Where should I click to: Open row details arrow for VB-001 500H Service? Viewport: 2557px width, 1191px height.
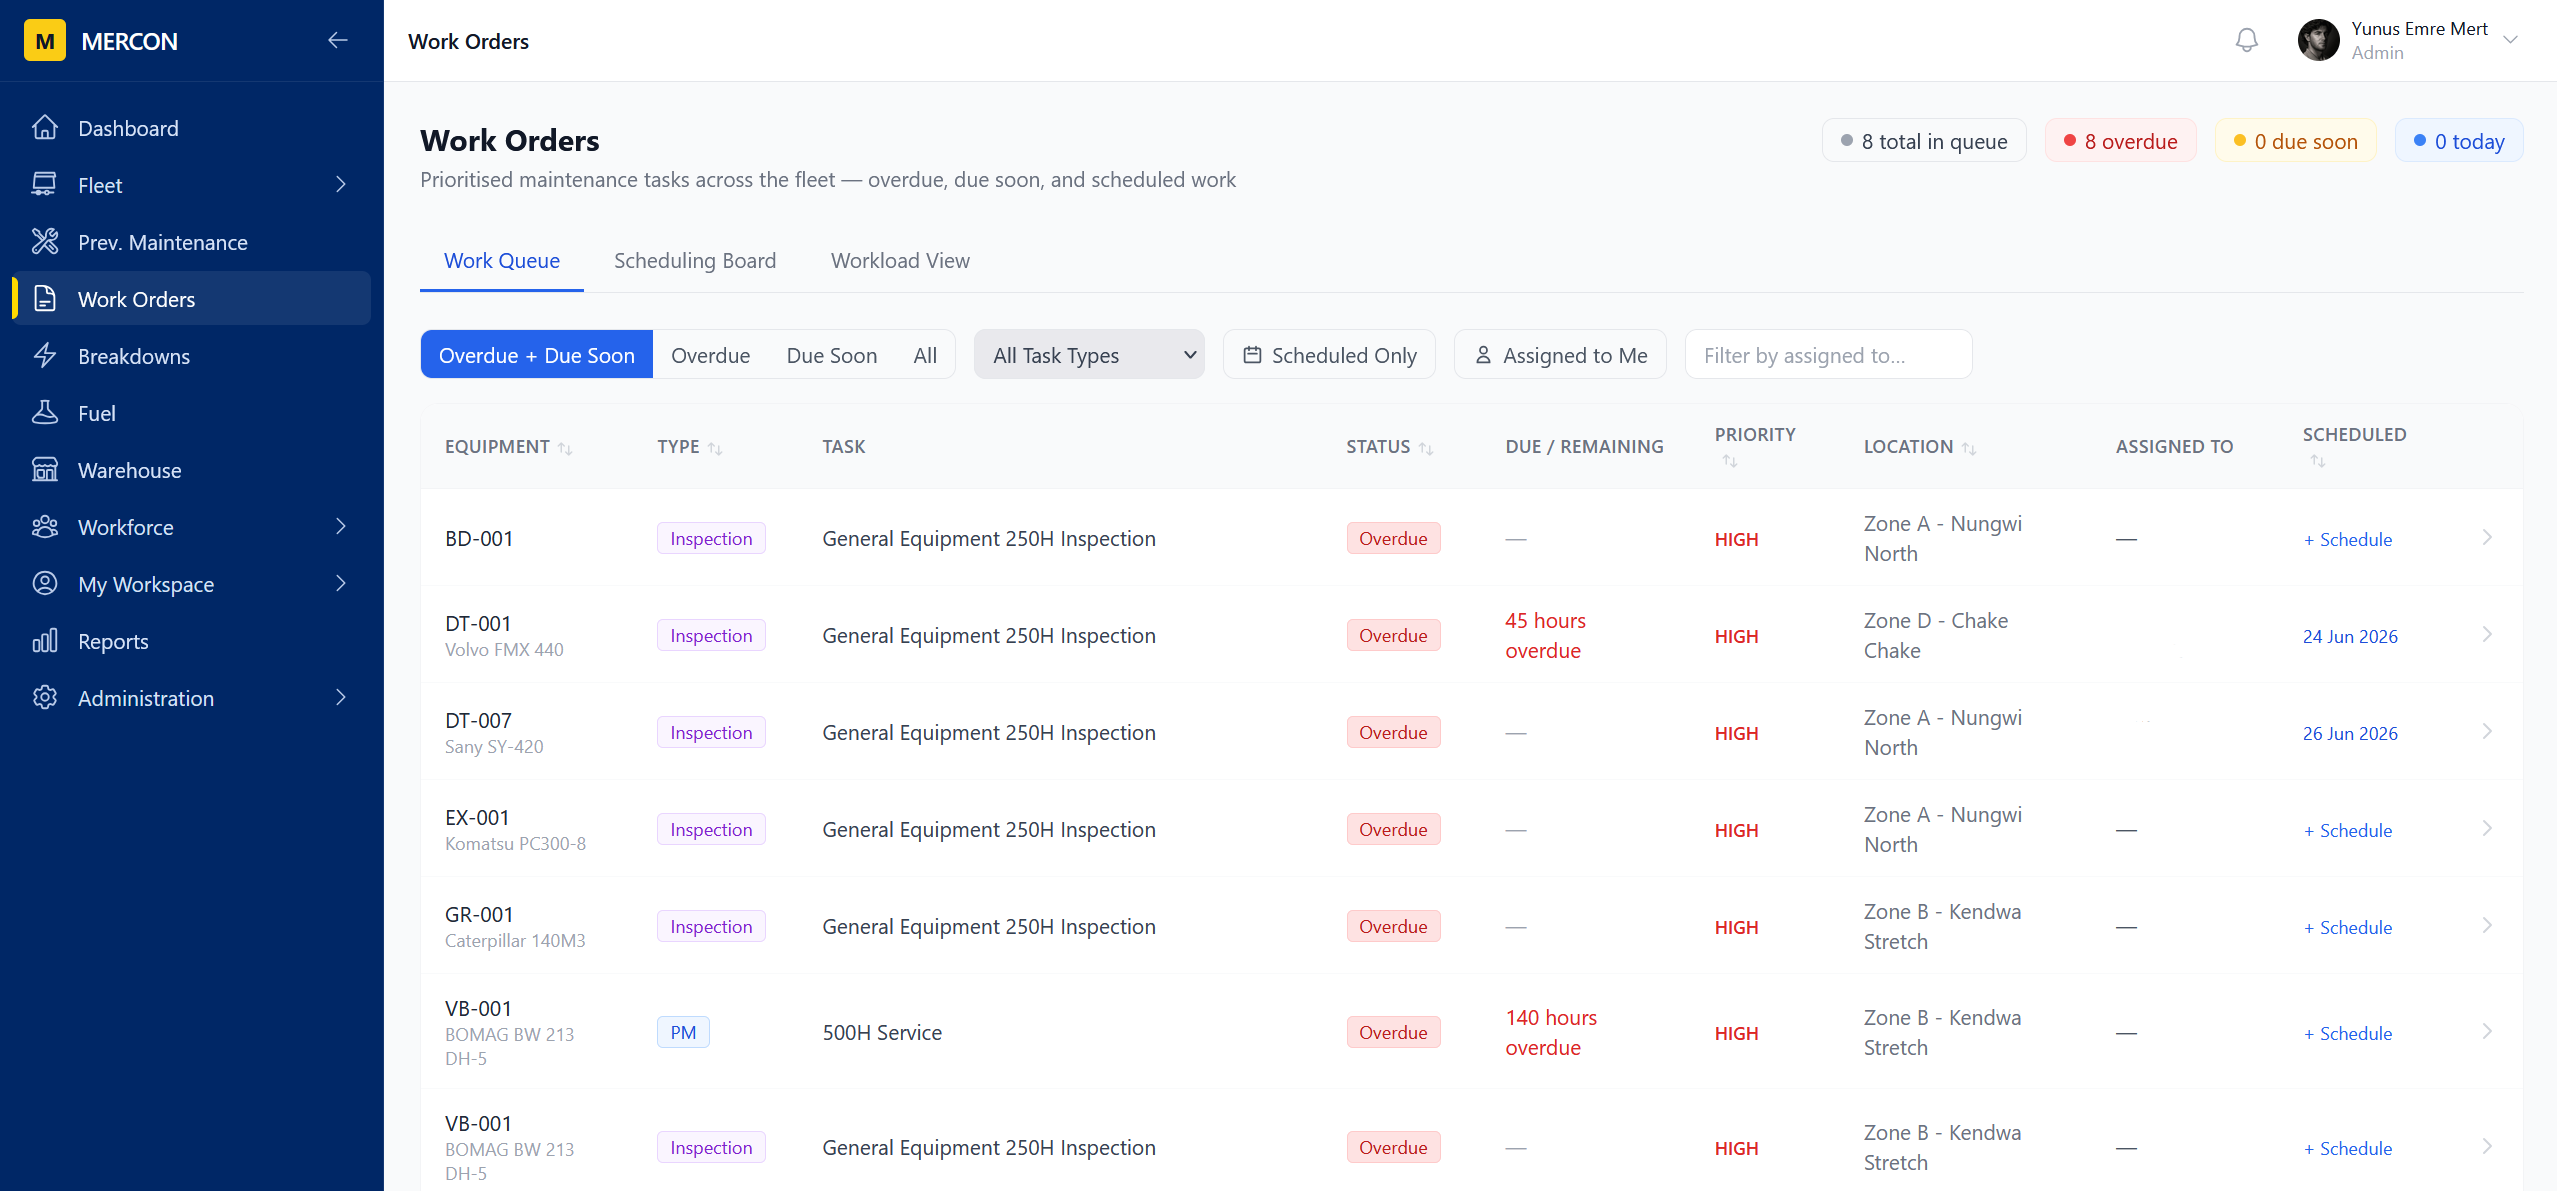(x=2487, y=1032)
